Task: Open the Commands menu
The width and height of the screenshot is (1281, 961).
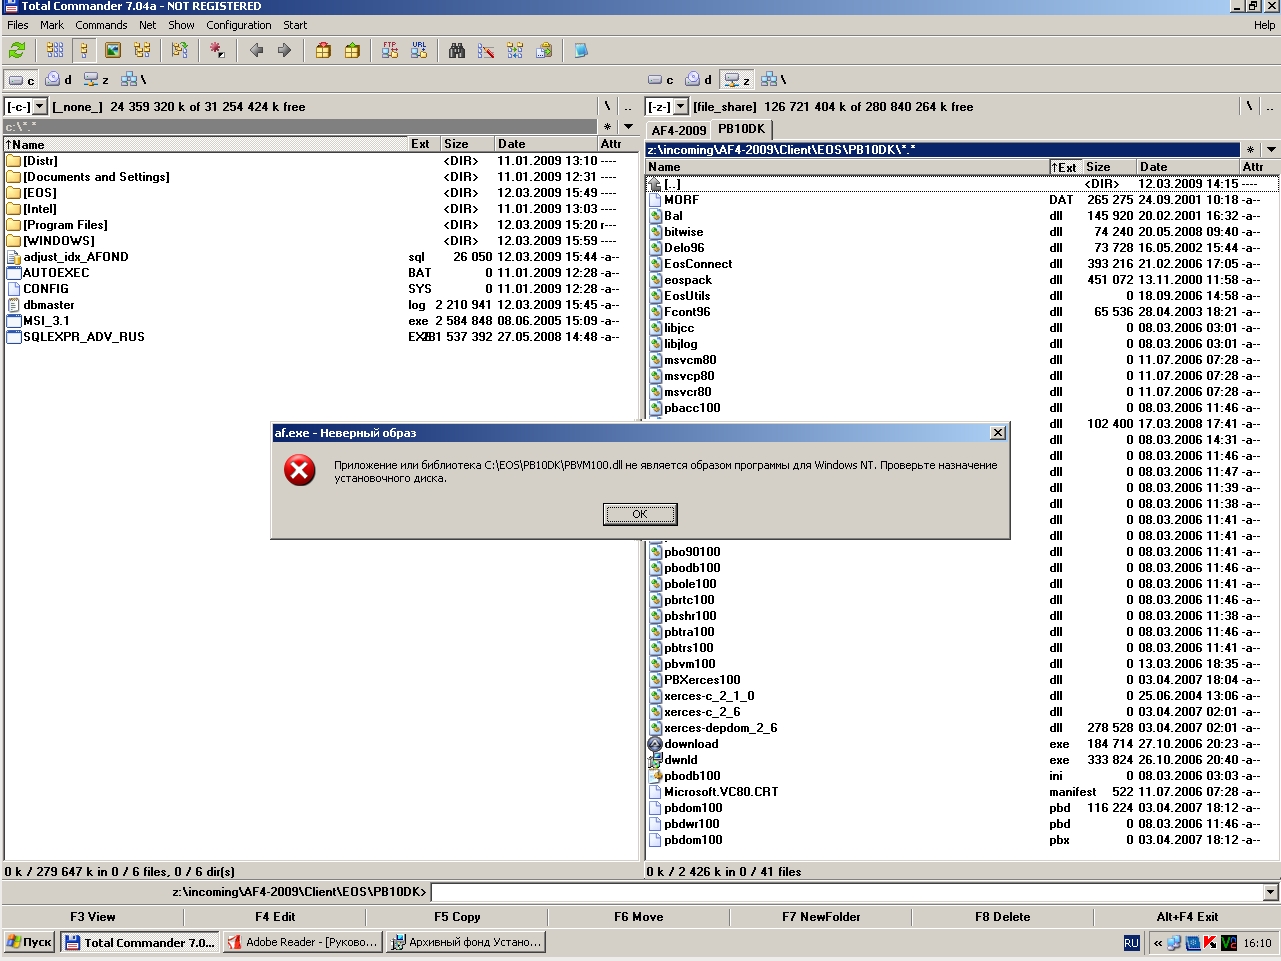Action: point(101,25)
